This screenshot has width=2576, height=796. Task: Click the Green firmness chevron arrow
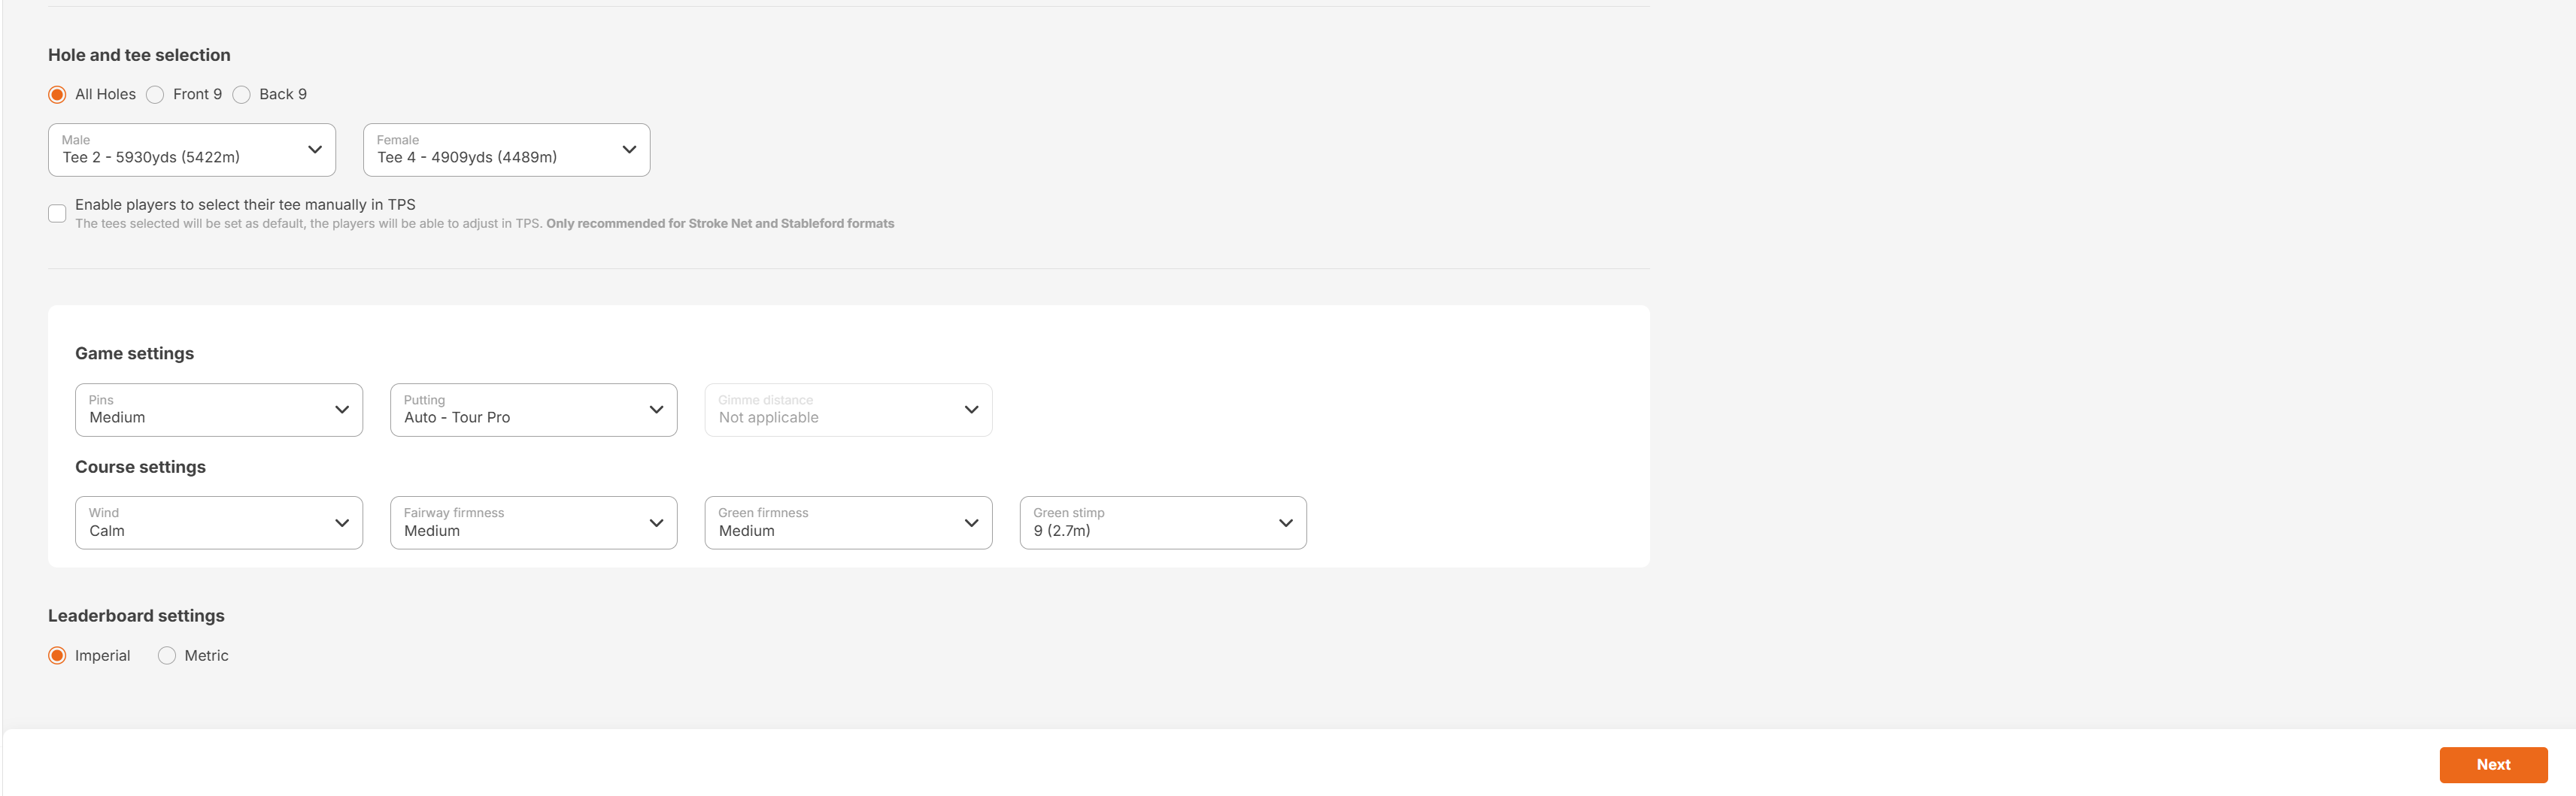pyautogui.click(x=971, y=523)
